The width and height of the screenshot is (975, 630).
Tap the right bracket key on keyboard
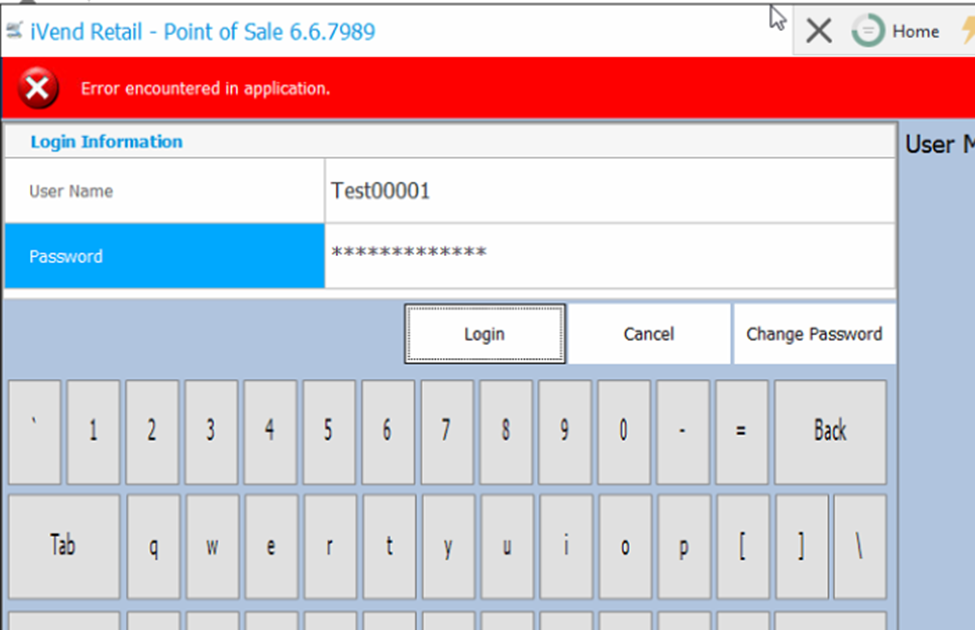click(802, 547)
